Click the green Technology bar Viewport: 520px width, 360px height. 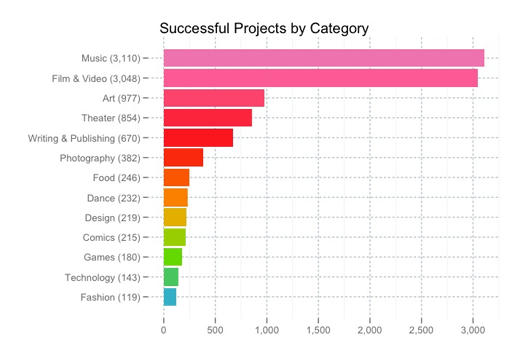pos(171,277)
